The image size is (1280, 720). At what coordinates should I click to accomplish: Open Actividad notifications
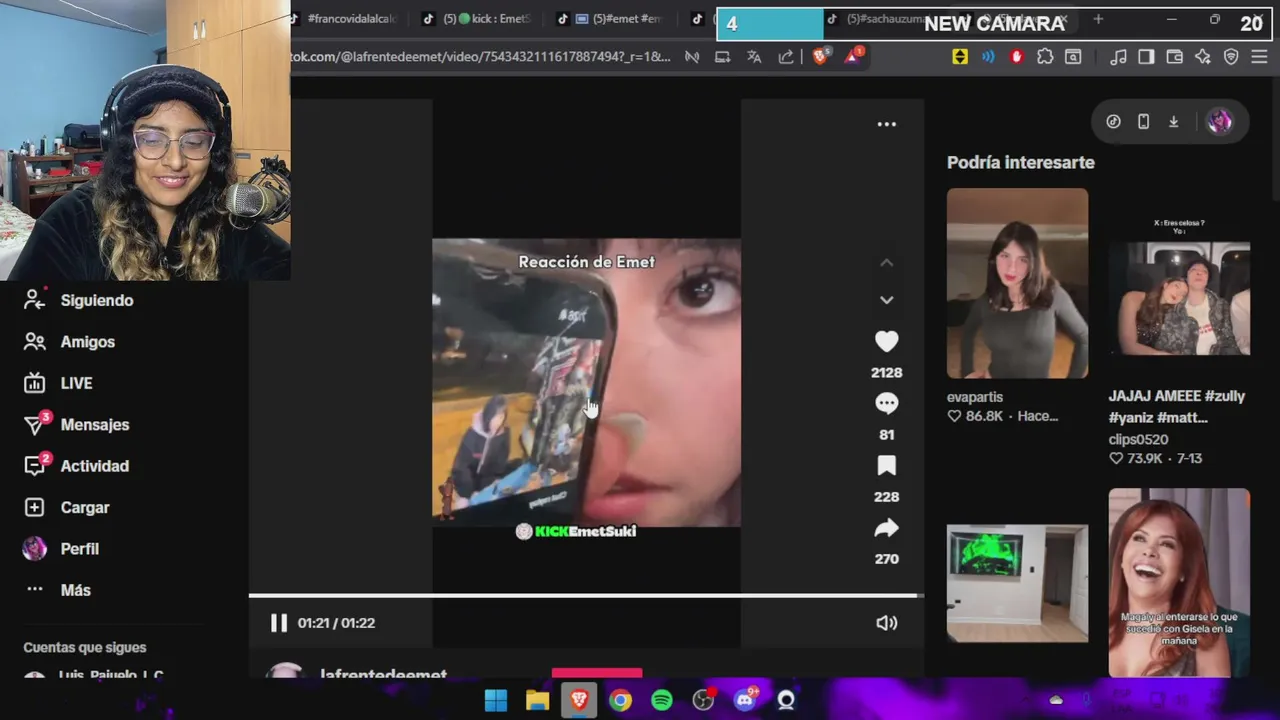95,466
